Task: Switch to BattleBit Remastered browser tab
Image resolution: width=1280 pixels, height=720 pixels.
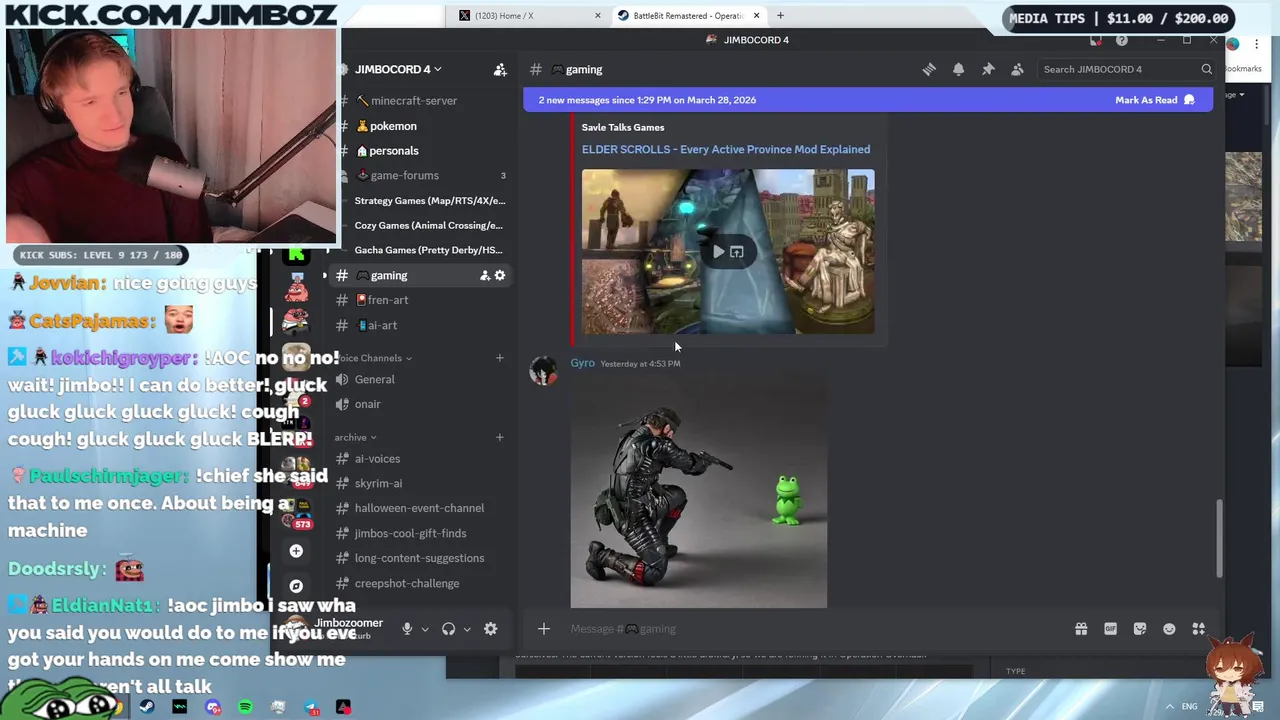Action: tap(688, 15)
